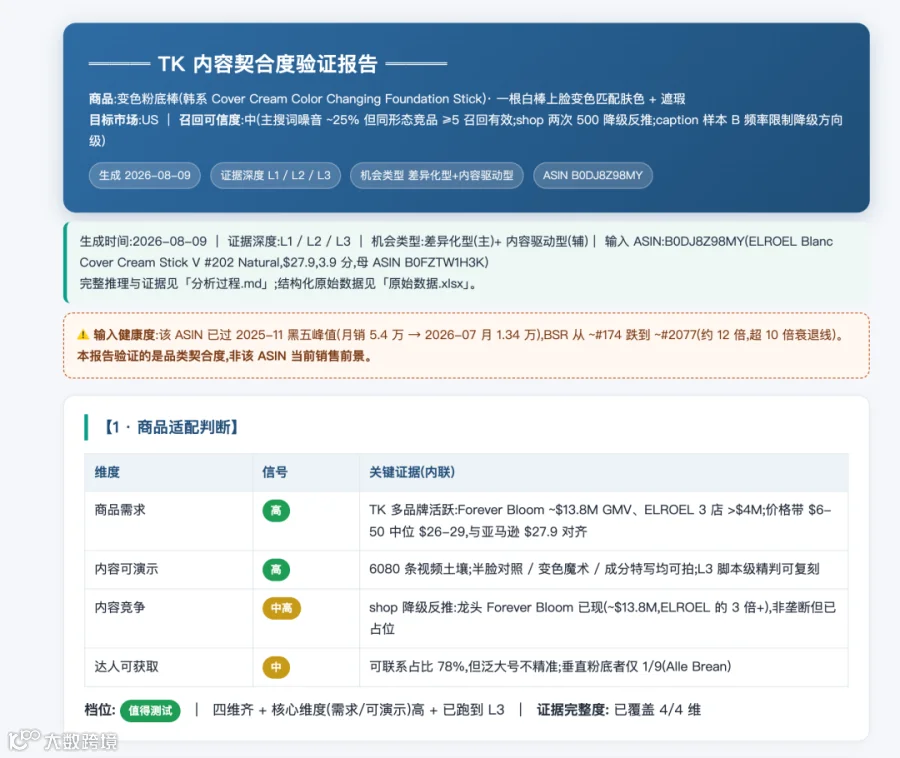Click the yellow 中 badge in 达人可获取 row

click(276, 667)
